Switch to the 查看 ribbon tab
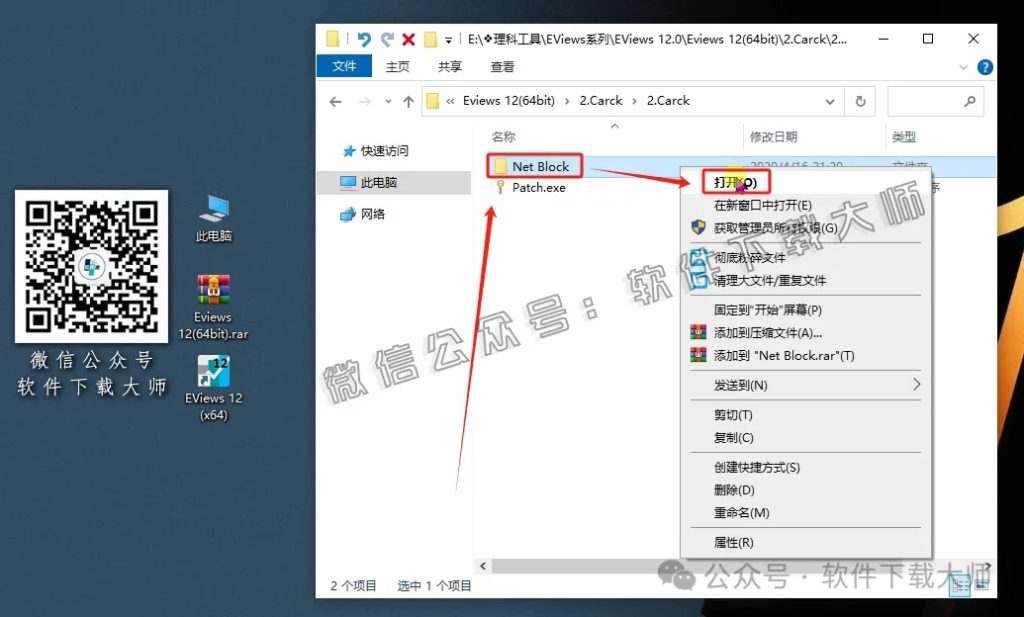The width and height of the screenshot is (1024, 617). (x=502, y=66)
